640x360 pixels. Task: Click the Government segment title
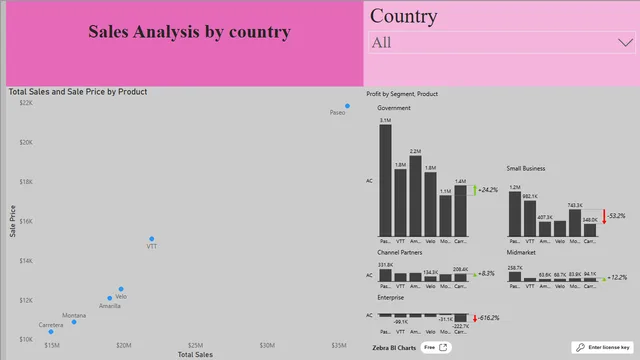pos(394,108)
